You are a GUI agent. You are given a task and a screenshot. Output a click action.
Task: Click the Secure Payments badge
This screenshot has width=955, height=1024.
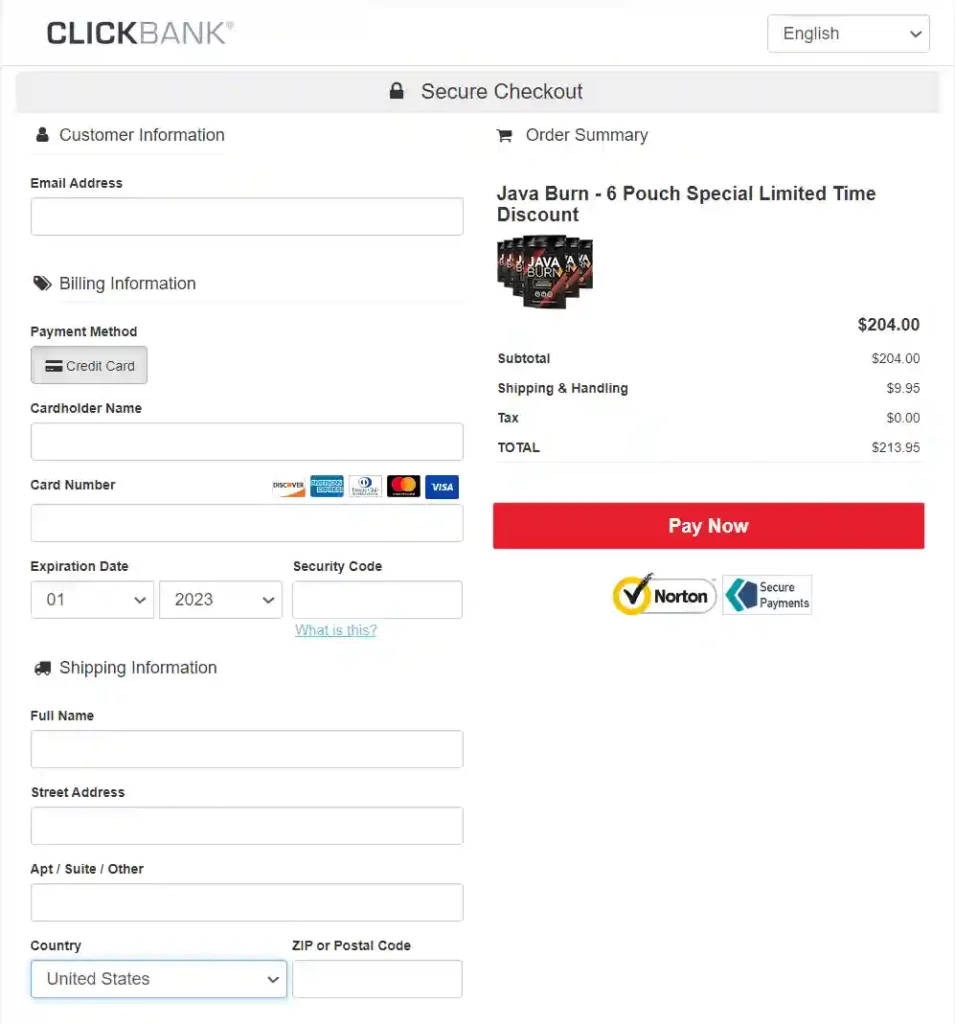767,595
